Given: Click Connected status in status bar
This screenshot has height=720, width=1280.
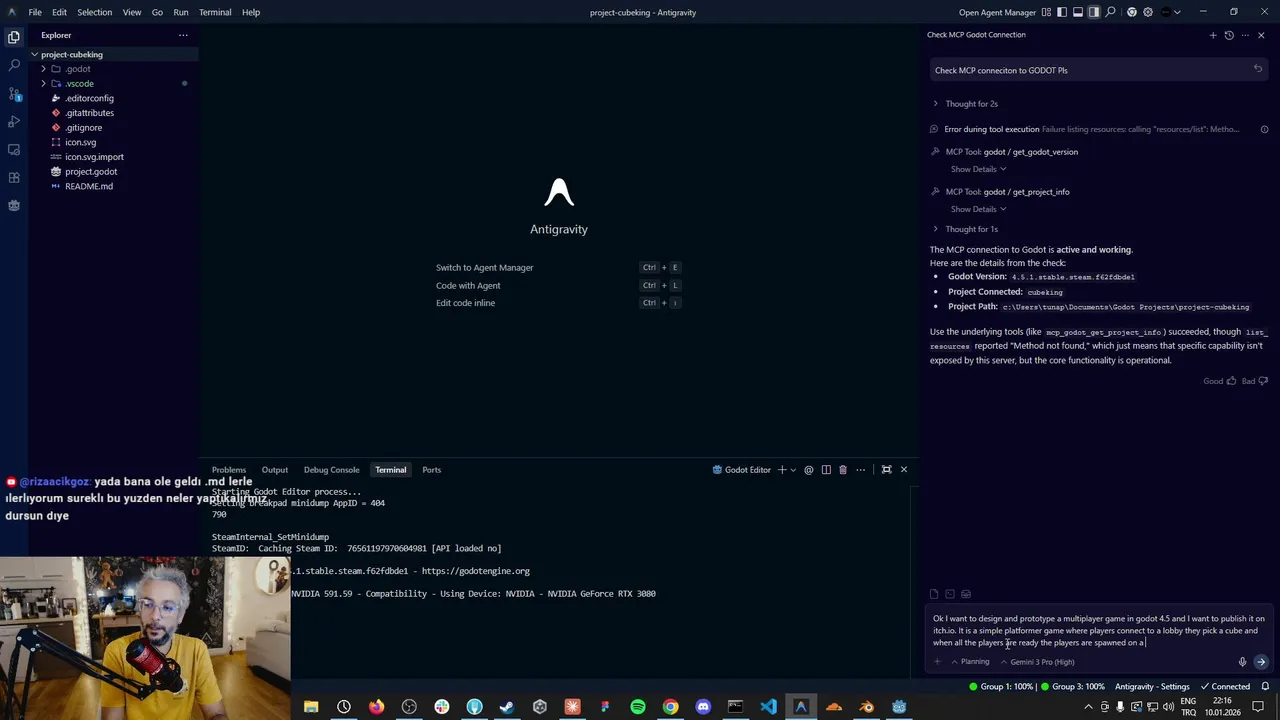Looking at the screenshot, I should point(1225,687).
